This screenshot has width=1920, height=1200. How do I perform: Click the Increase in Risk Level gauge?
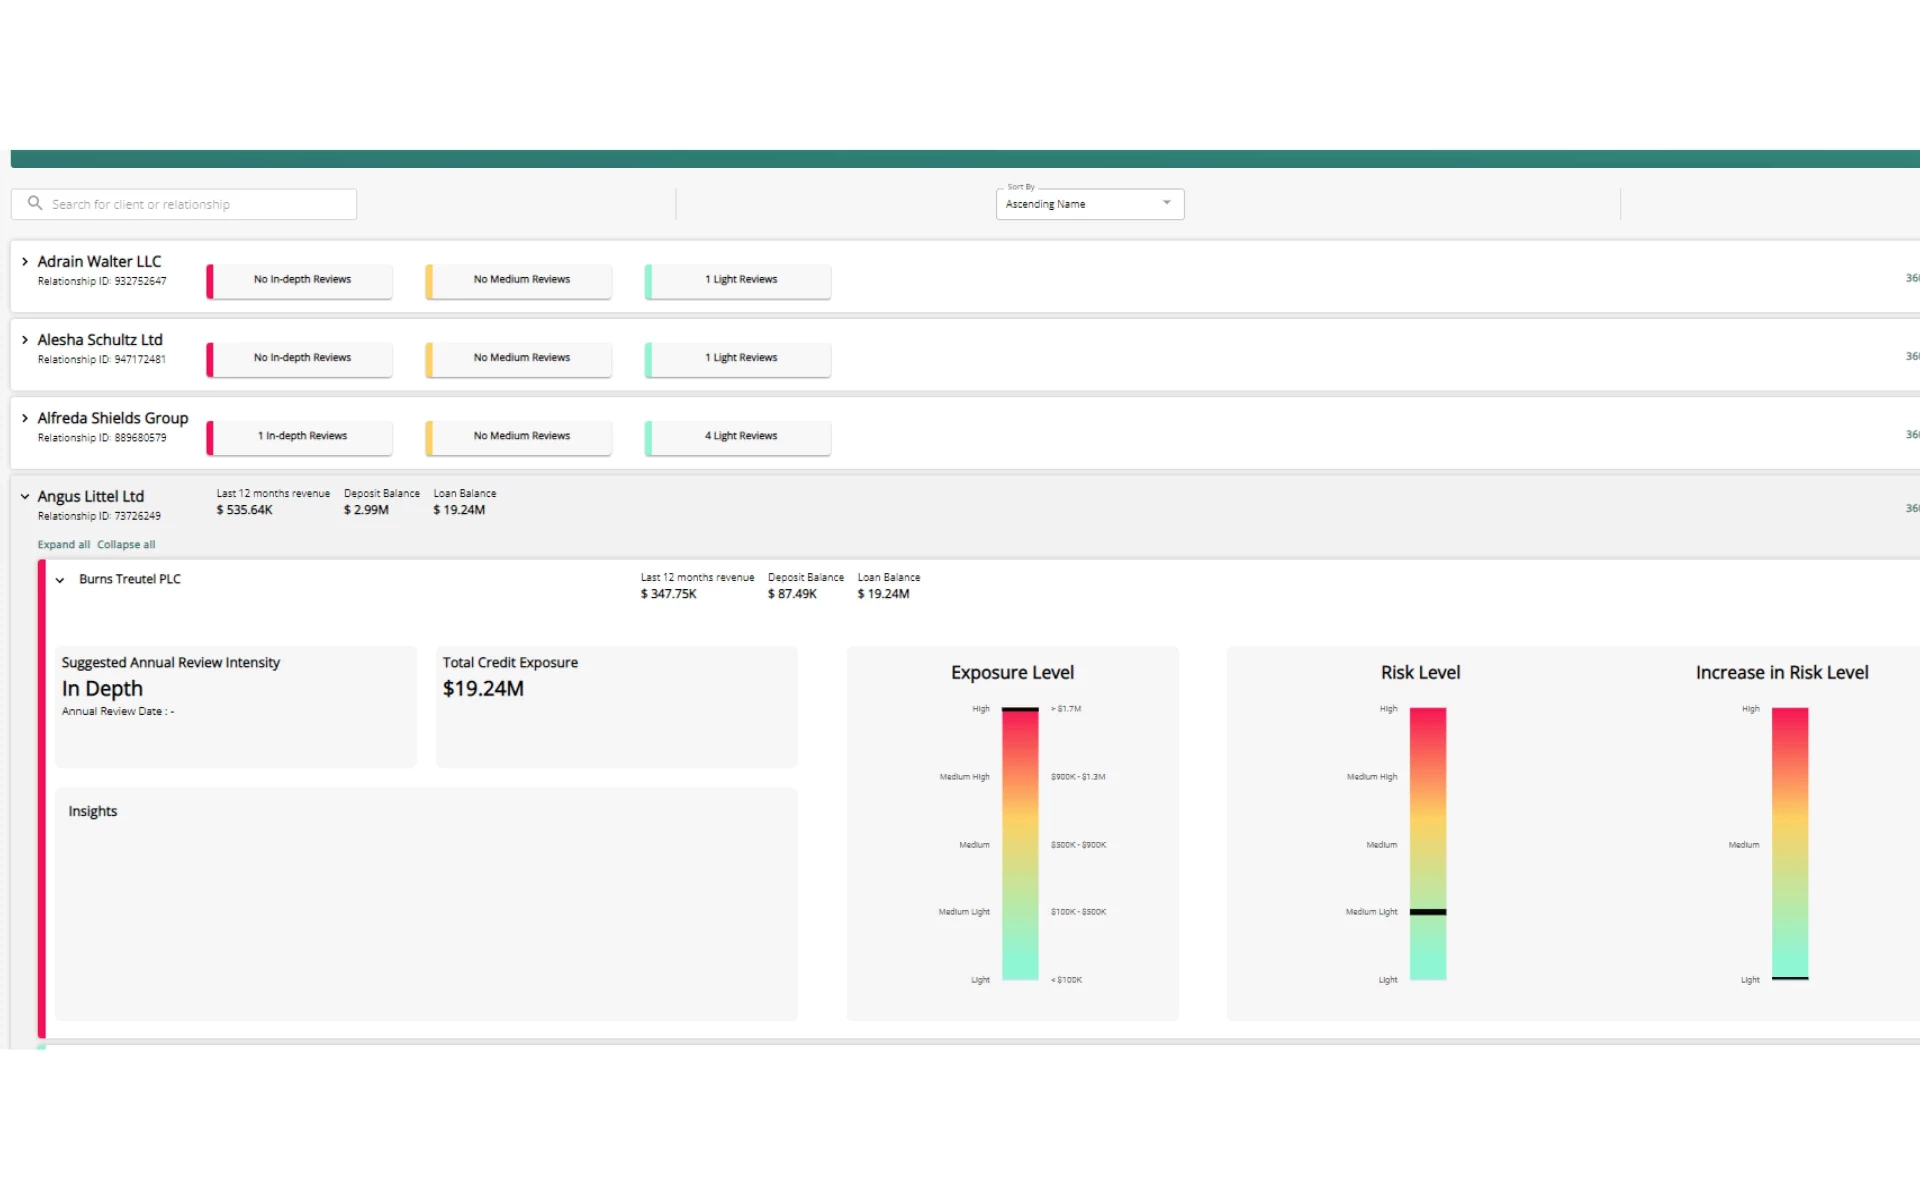tap(1790, 844)
